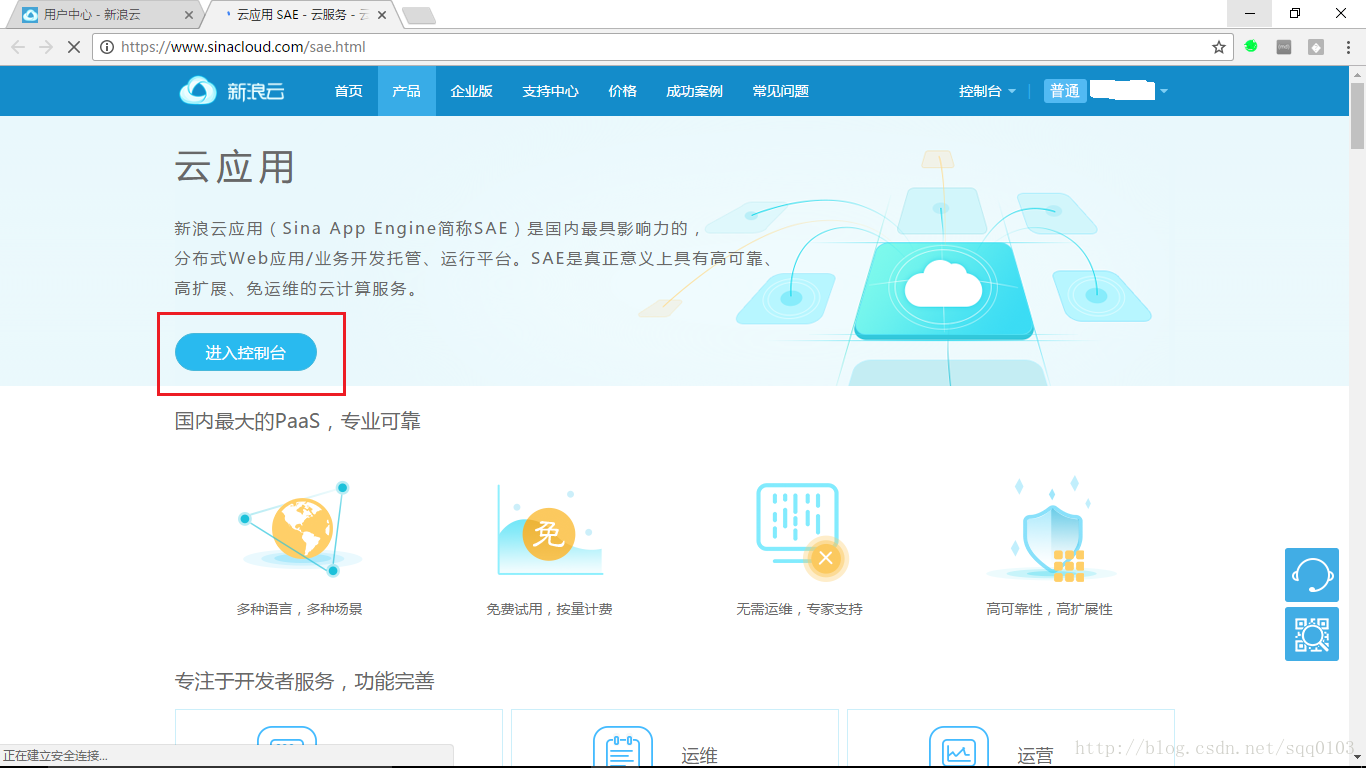
Task: Close the 用户中心 - 新浪云 tab
Action: click(x=189, y=15)
